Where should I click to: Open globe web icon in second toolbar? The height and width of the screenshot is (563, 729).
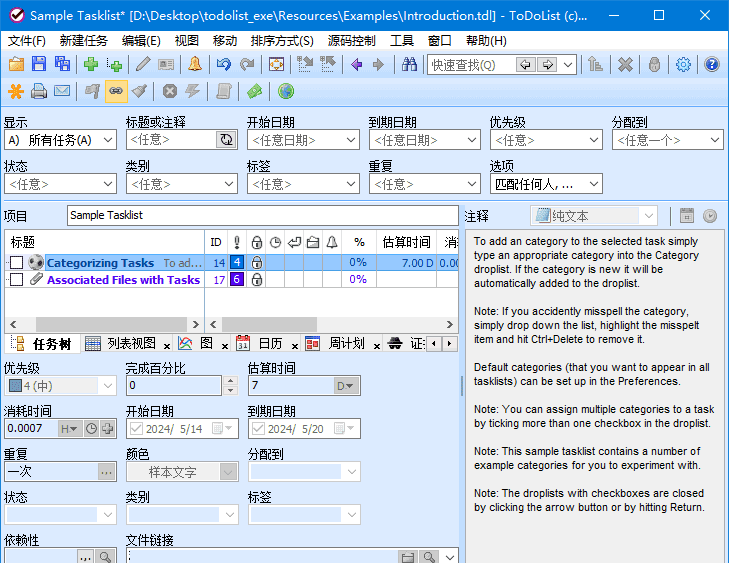pos(286,91)
